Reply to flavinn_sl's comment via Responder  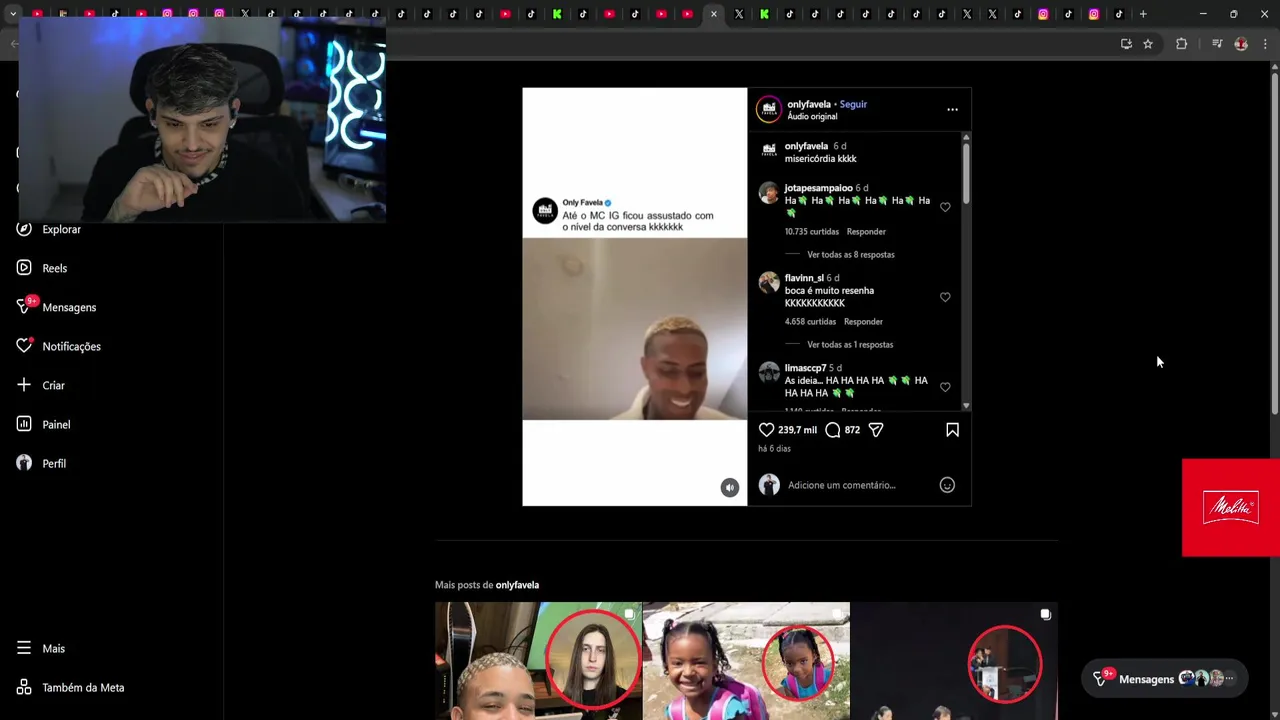coord(863,322)
